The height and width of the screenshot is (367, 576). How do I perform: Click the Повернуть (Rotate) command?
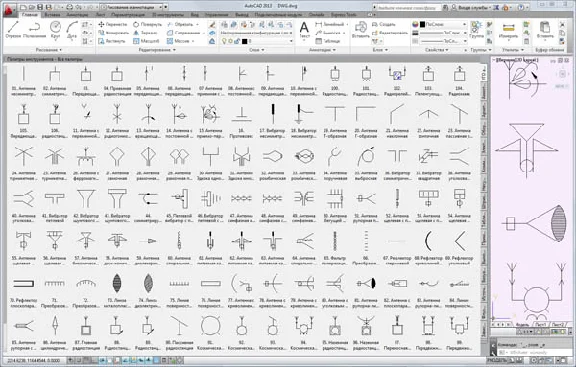(147, 24)
